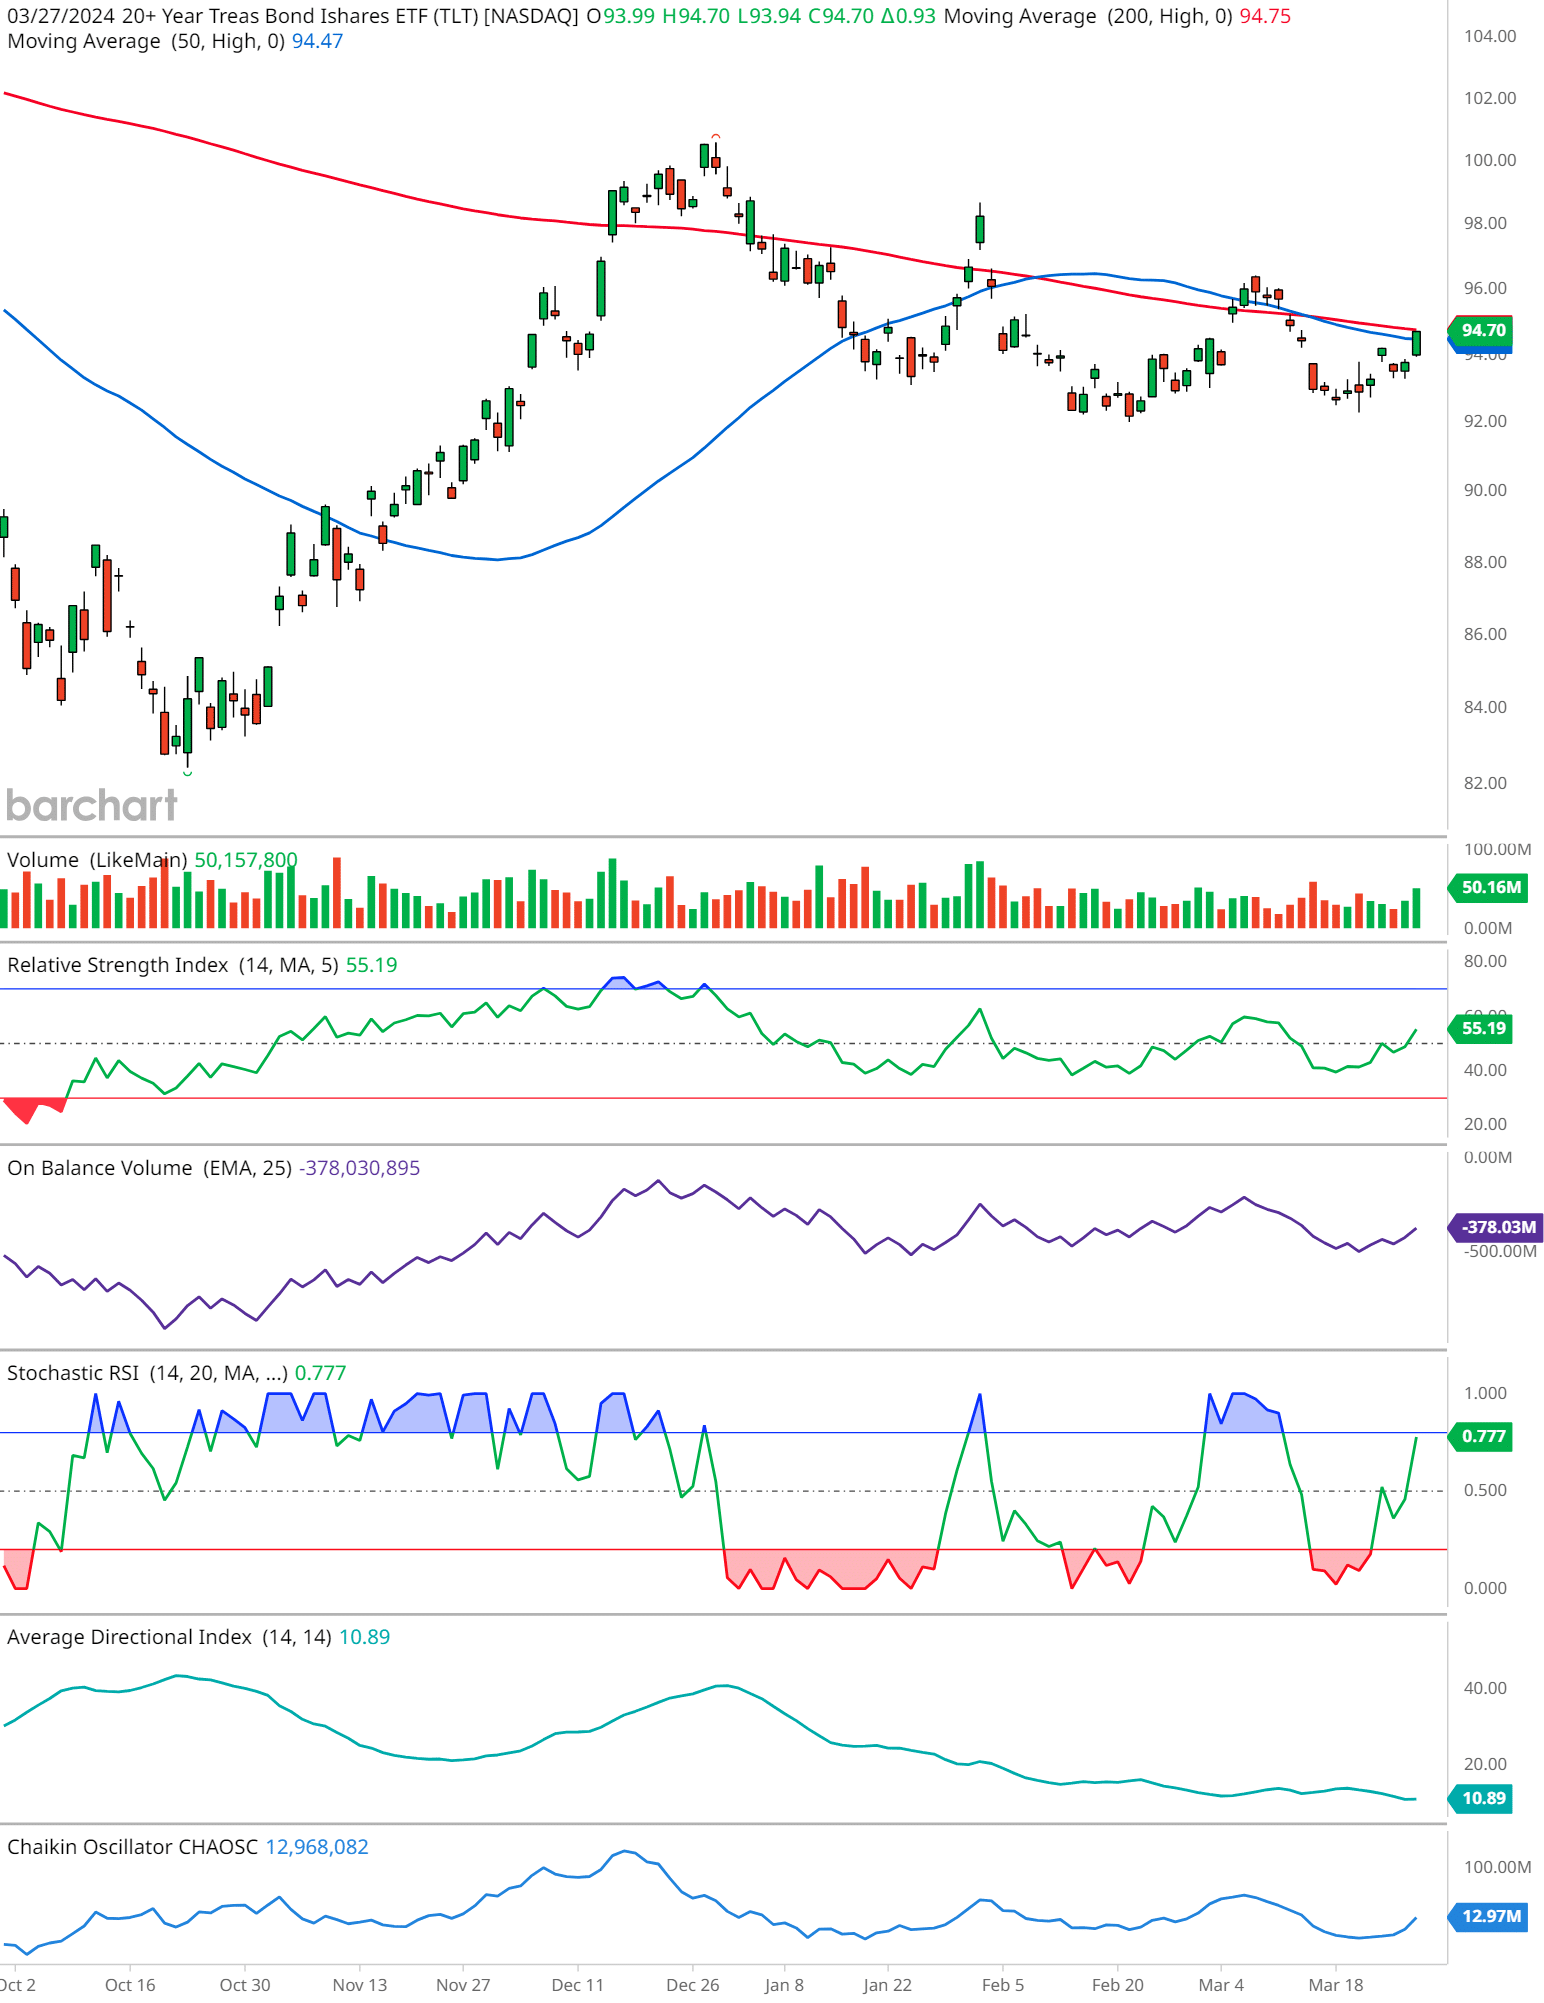Click the green '55.19' RSI axis tag
The width and height of the screenshot is (1544, 2003).
click(1482, 1028)
